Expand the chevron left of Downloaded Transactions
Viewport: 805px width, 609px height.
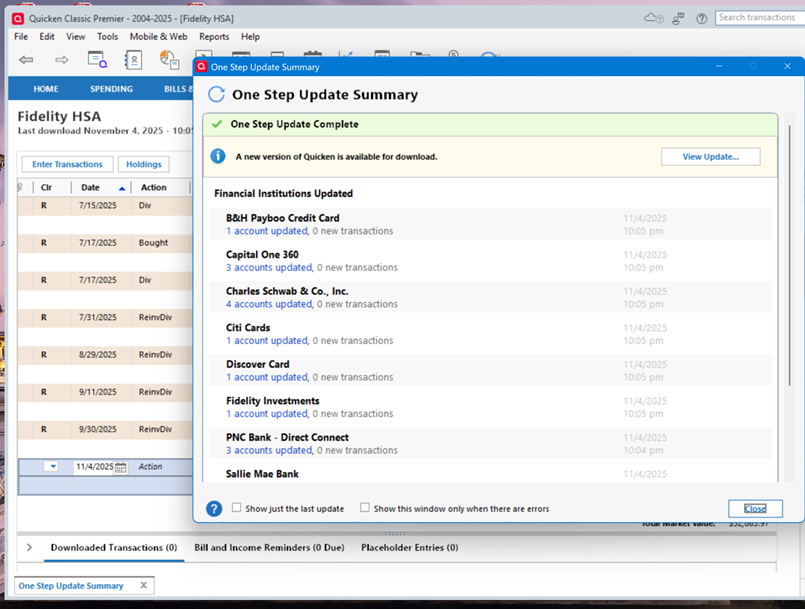(29, 547)
